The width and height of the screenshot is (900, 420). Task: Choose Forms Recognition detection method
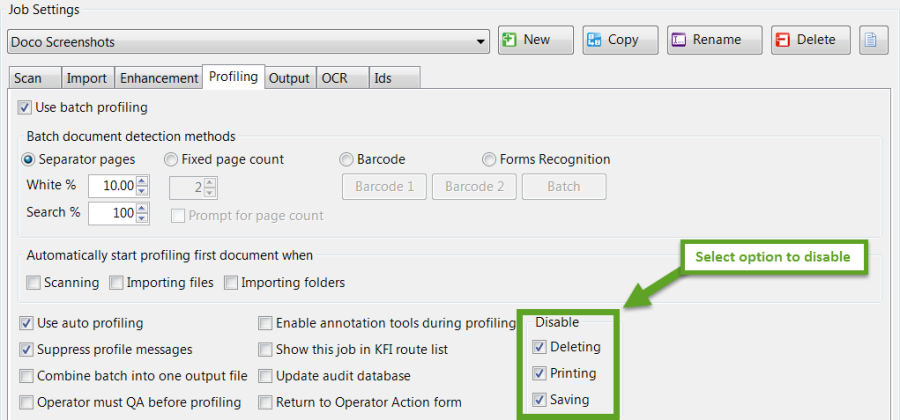[x=490, y=159]
